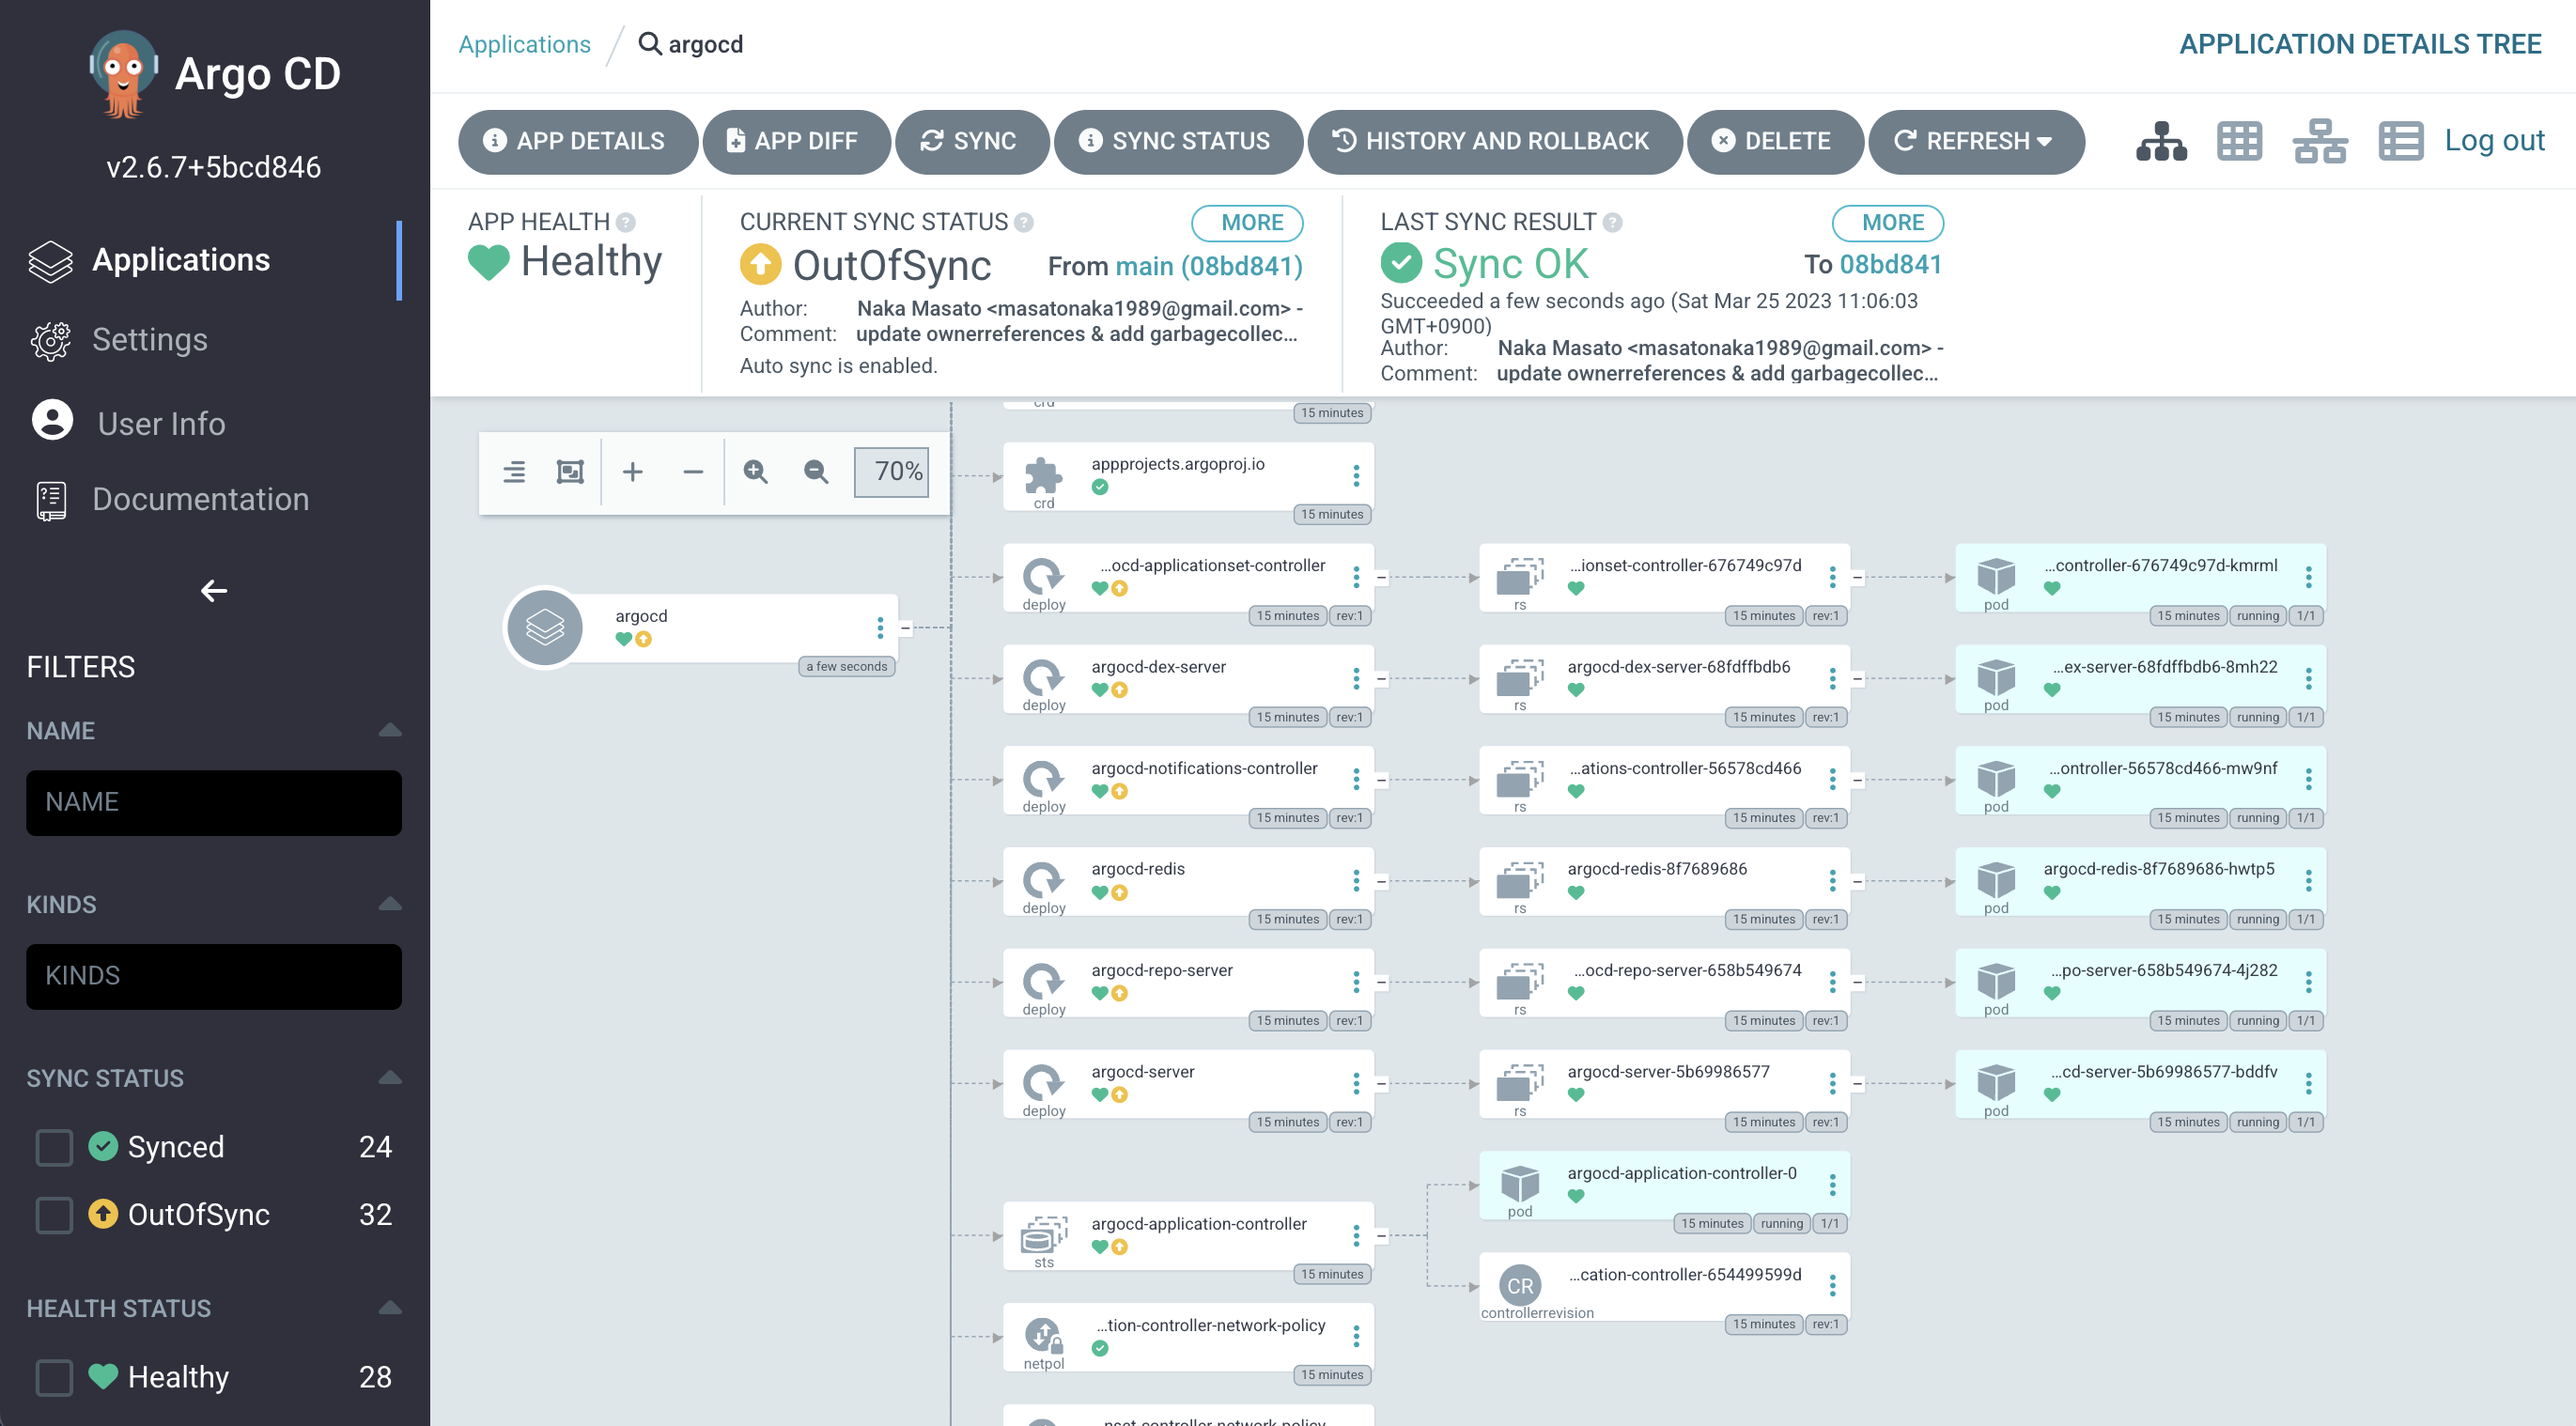Open kebab menu for appprojects.argoproj.io crd
2576x1426 pixels.
pyautogui.click(x=1356, y=476)
